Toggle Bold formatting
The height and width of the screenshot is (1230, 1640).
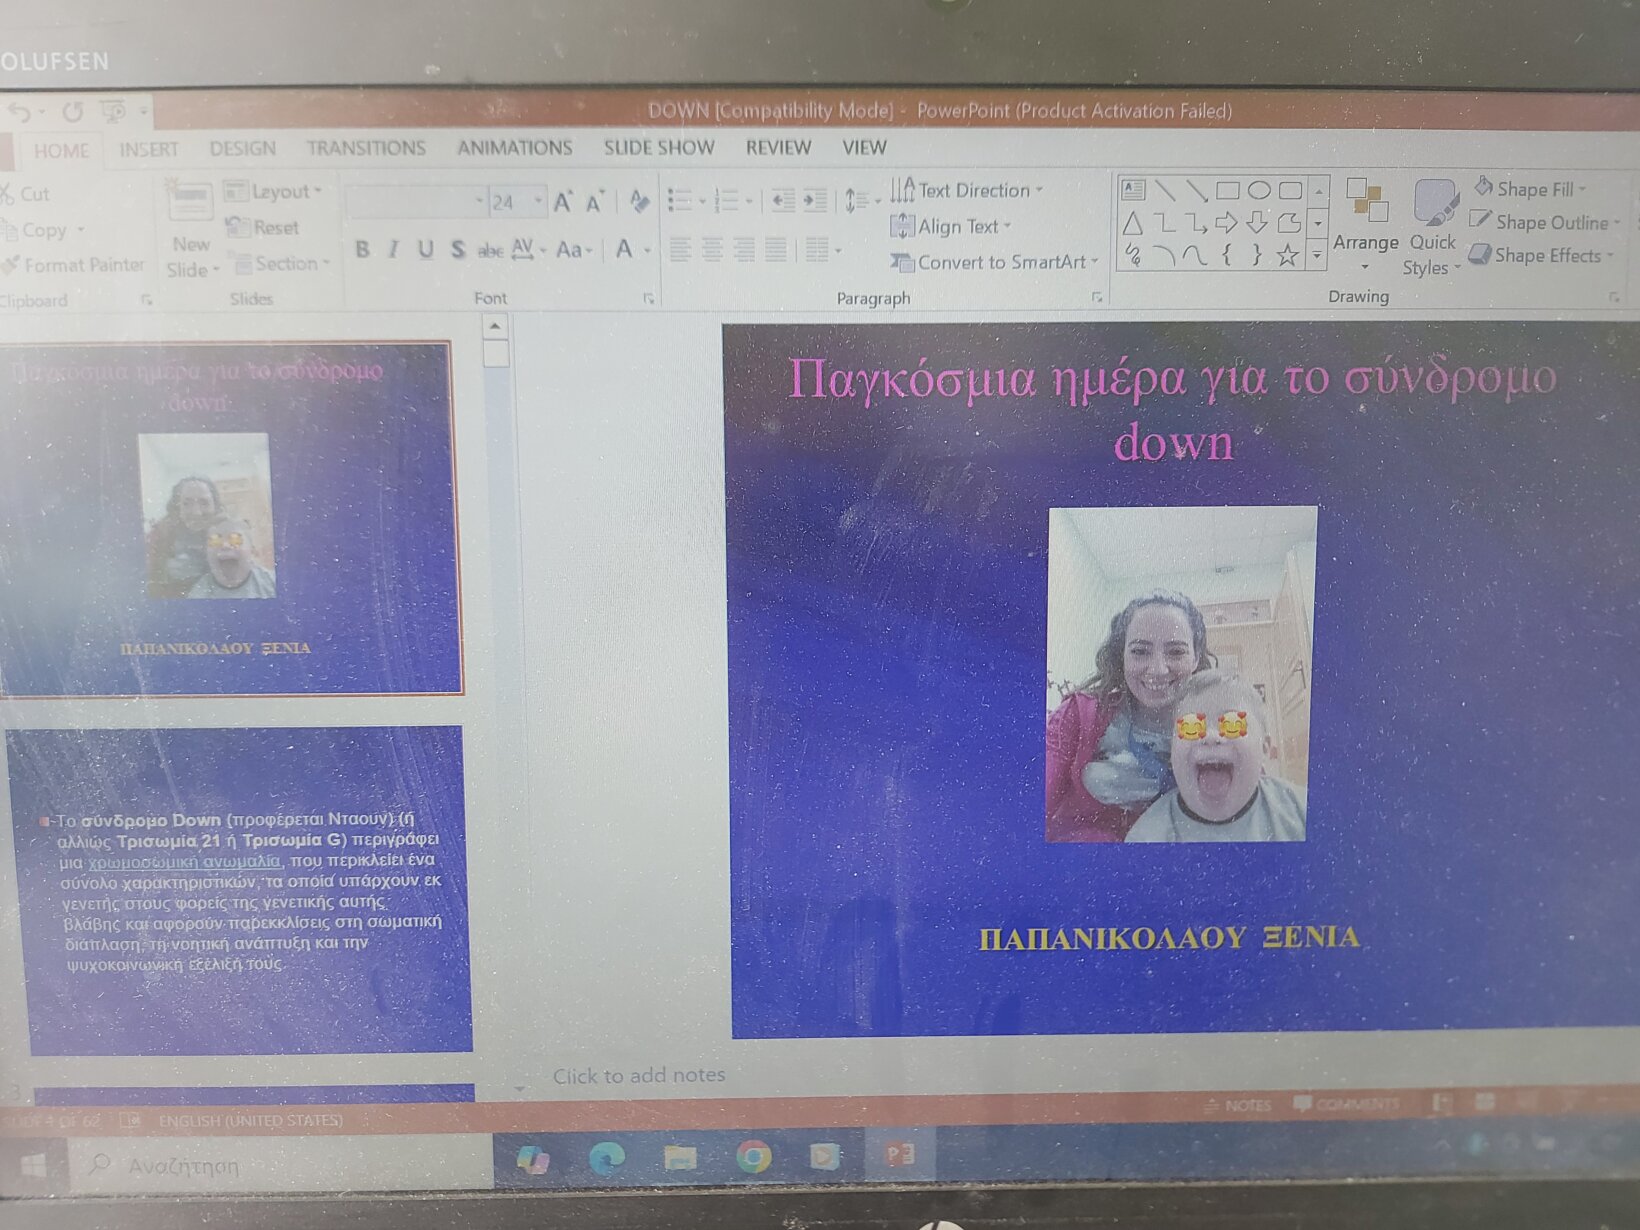tap(362, 250)
